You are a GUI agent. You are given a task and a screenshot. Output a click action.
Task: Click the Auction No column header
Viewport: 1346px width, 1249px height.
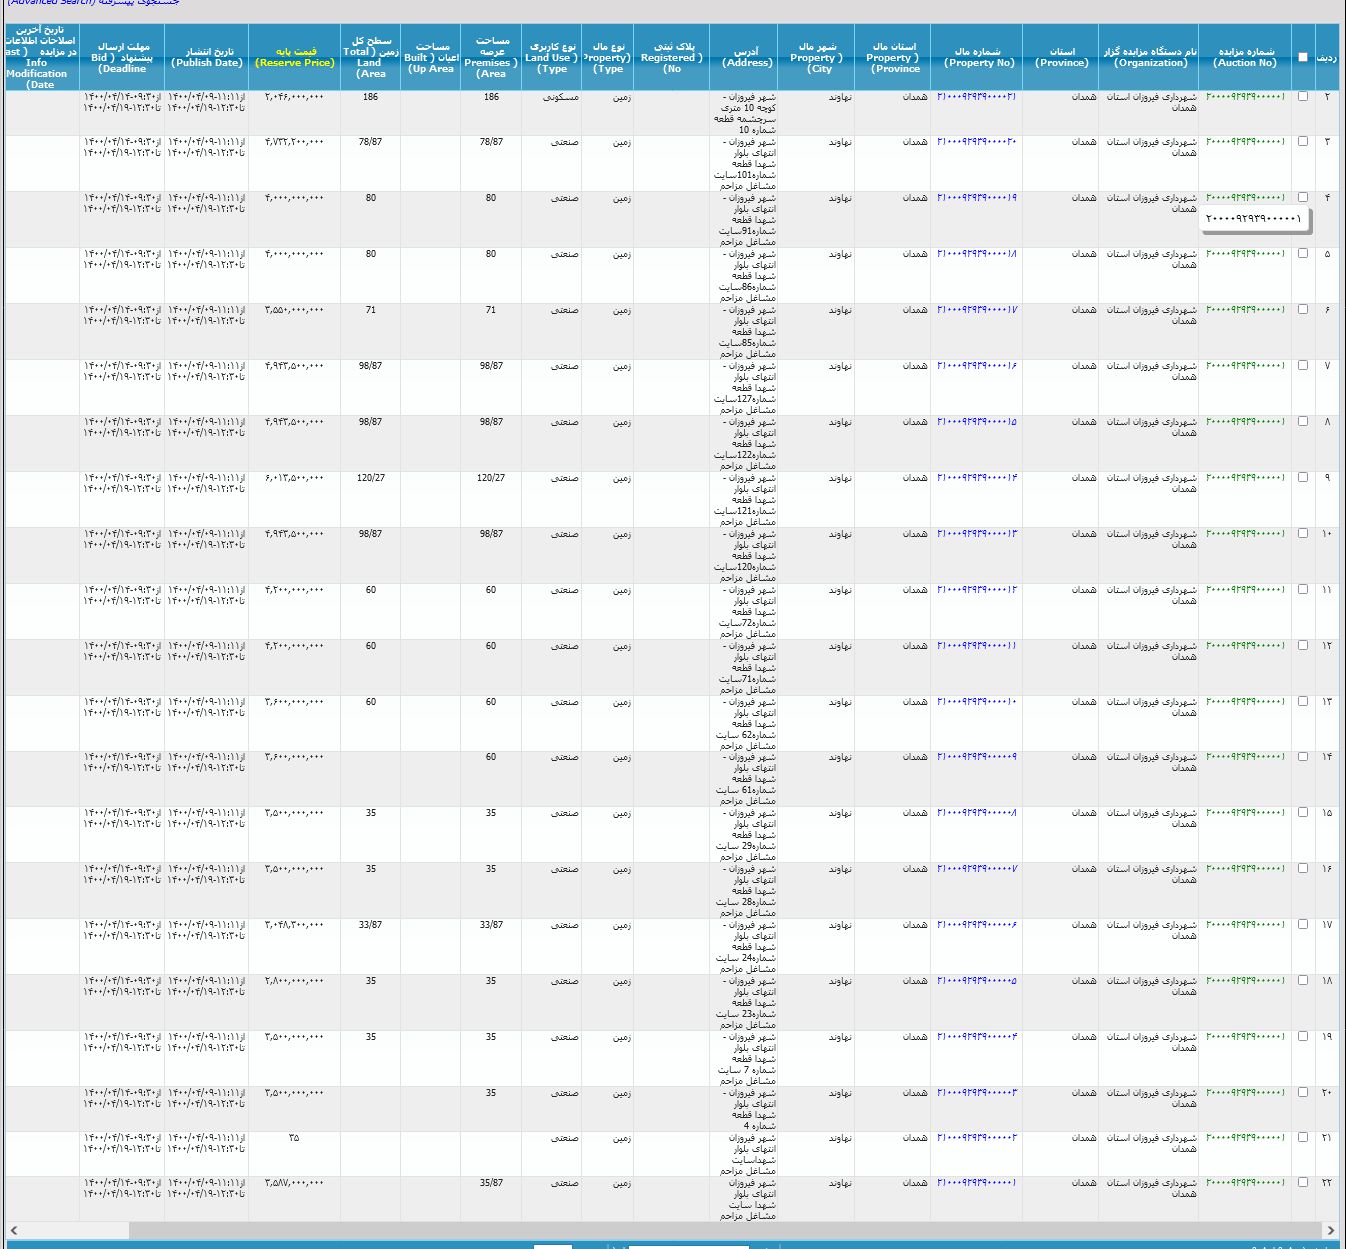click(x=1245, y=57)
